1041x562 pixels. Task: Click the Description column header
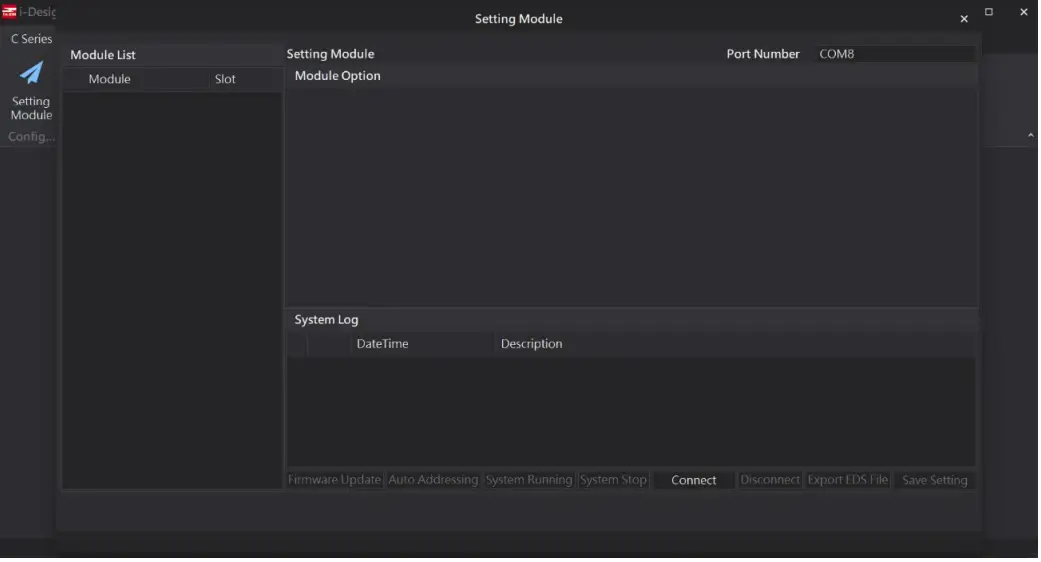531,344
